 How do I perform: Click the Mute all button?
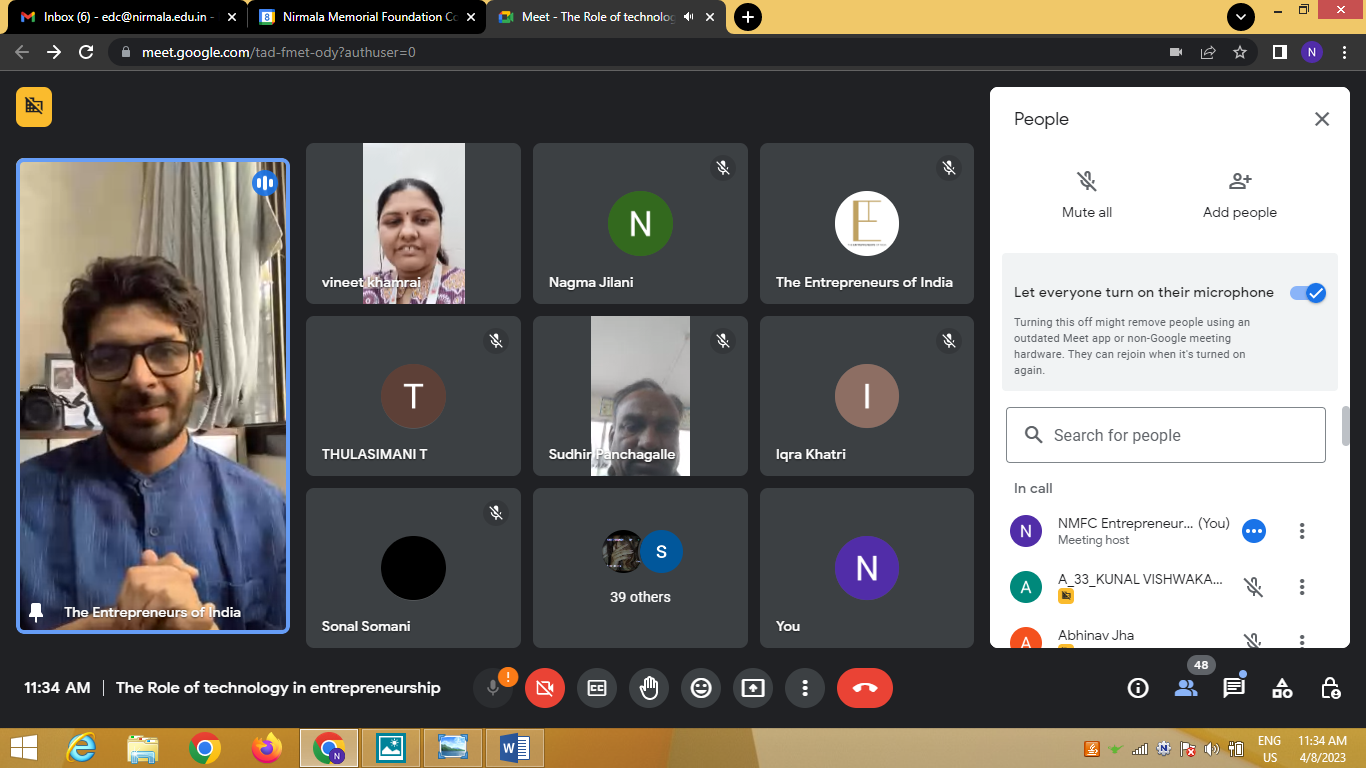tap(1087, 195)
